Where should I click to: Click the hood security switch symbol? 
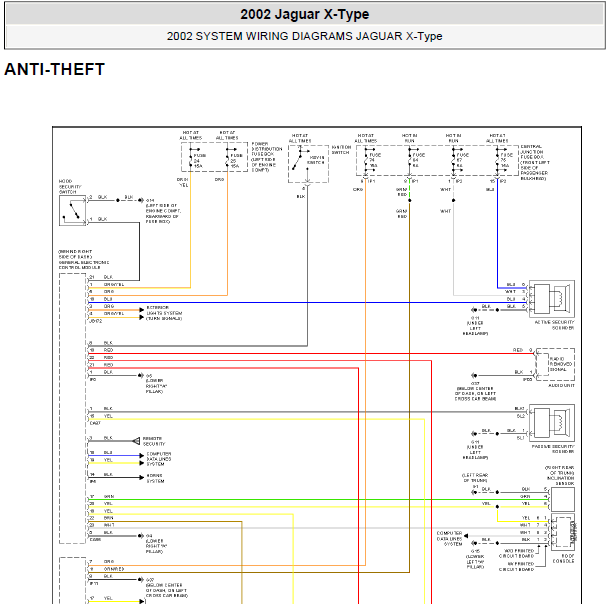[72, 210]
